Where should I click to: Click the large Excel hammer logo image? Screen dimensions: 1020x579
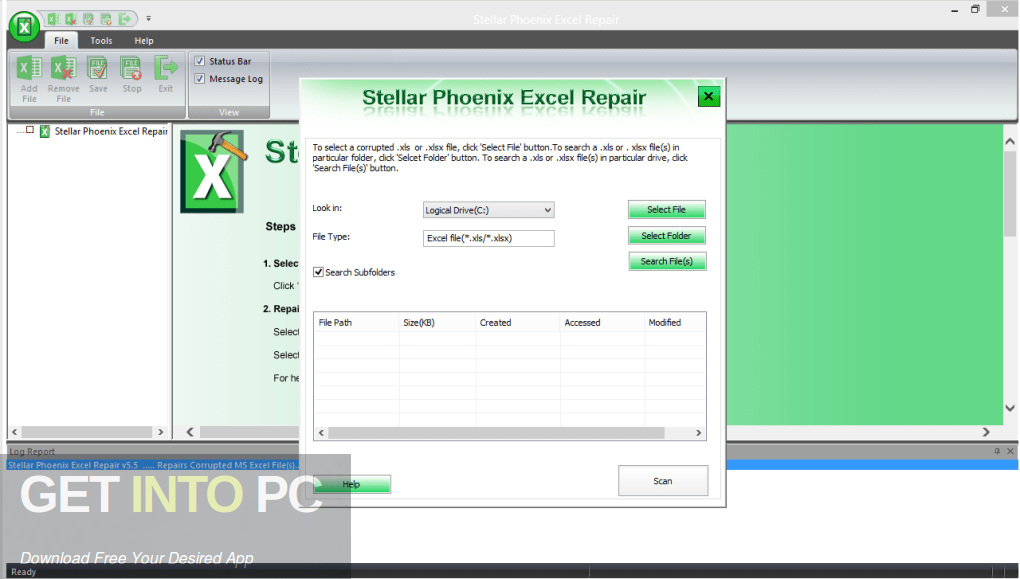(x=213, y=172)
